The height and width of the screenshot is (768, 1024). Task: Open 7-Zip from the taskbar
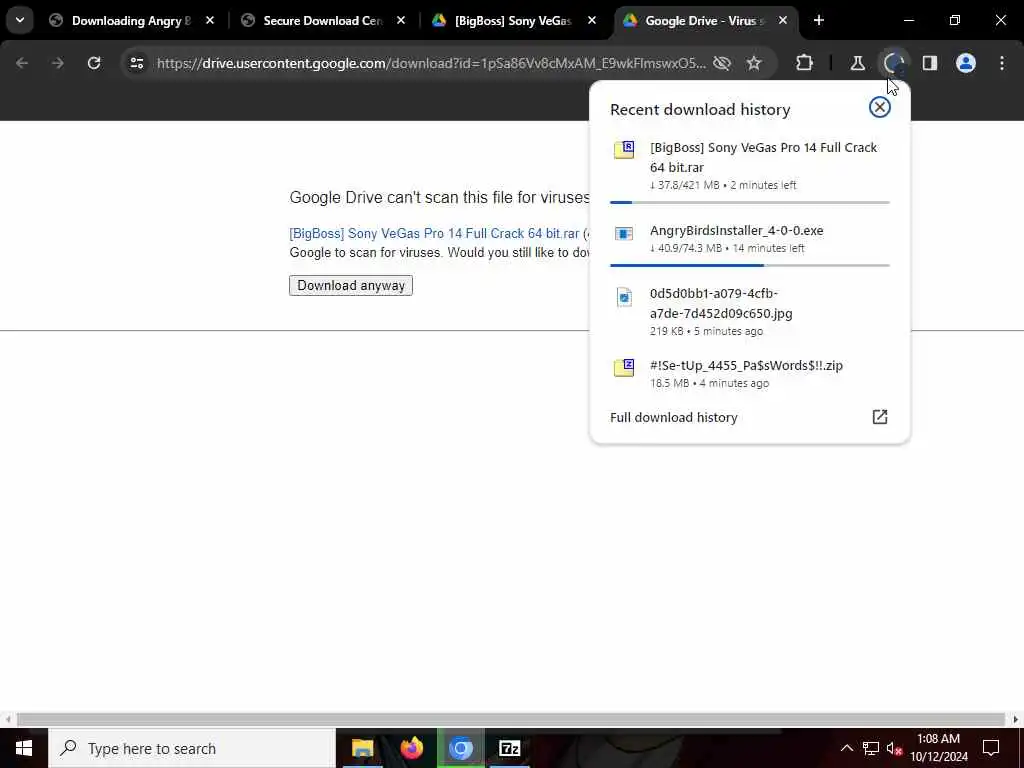coord(509,748)
